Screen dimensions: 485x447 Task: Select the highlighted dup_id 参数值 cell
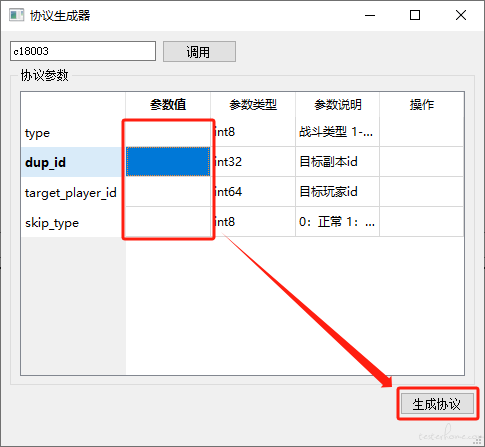[168, 162]
